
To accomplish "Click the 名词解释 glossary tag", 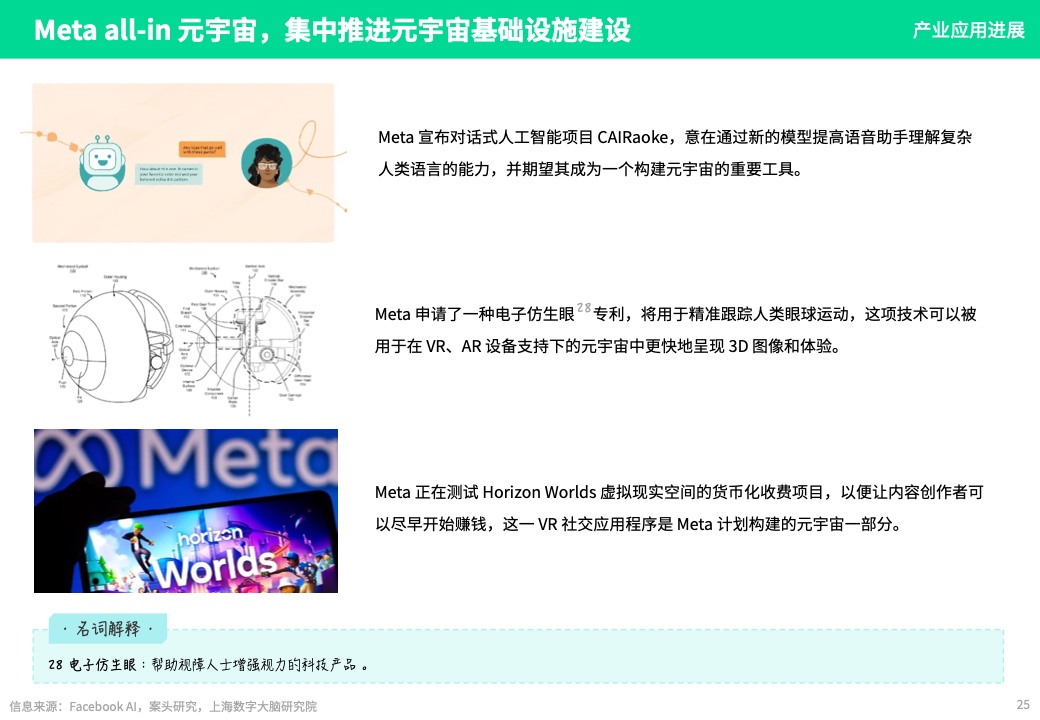I will (x=107, y=629).
